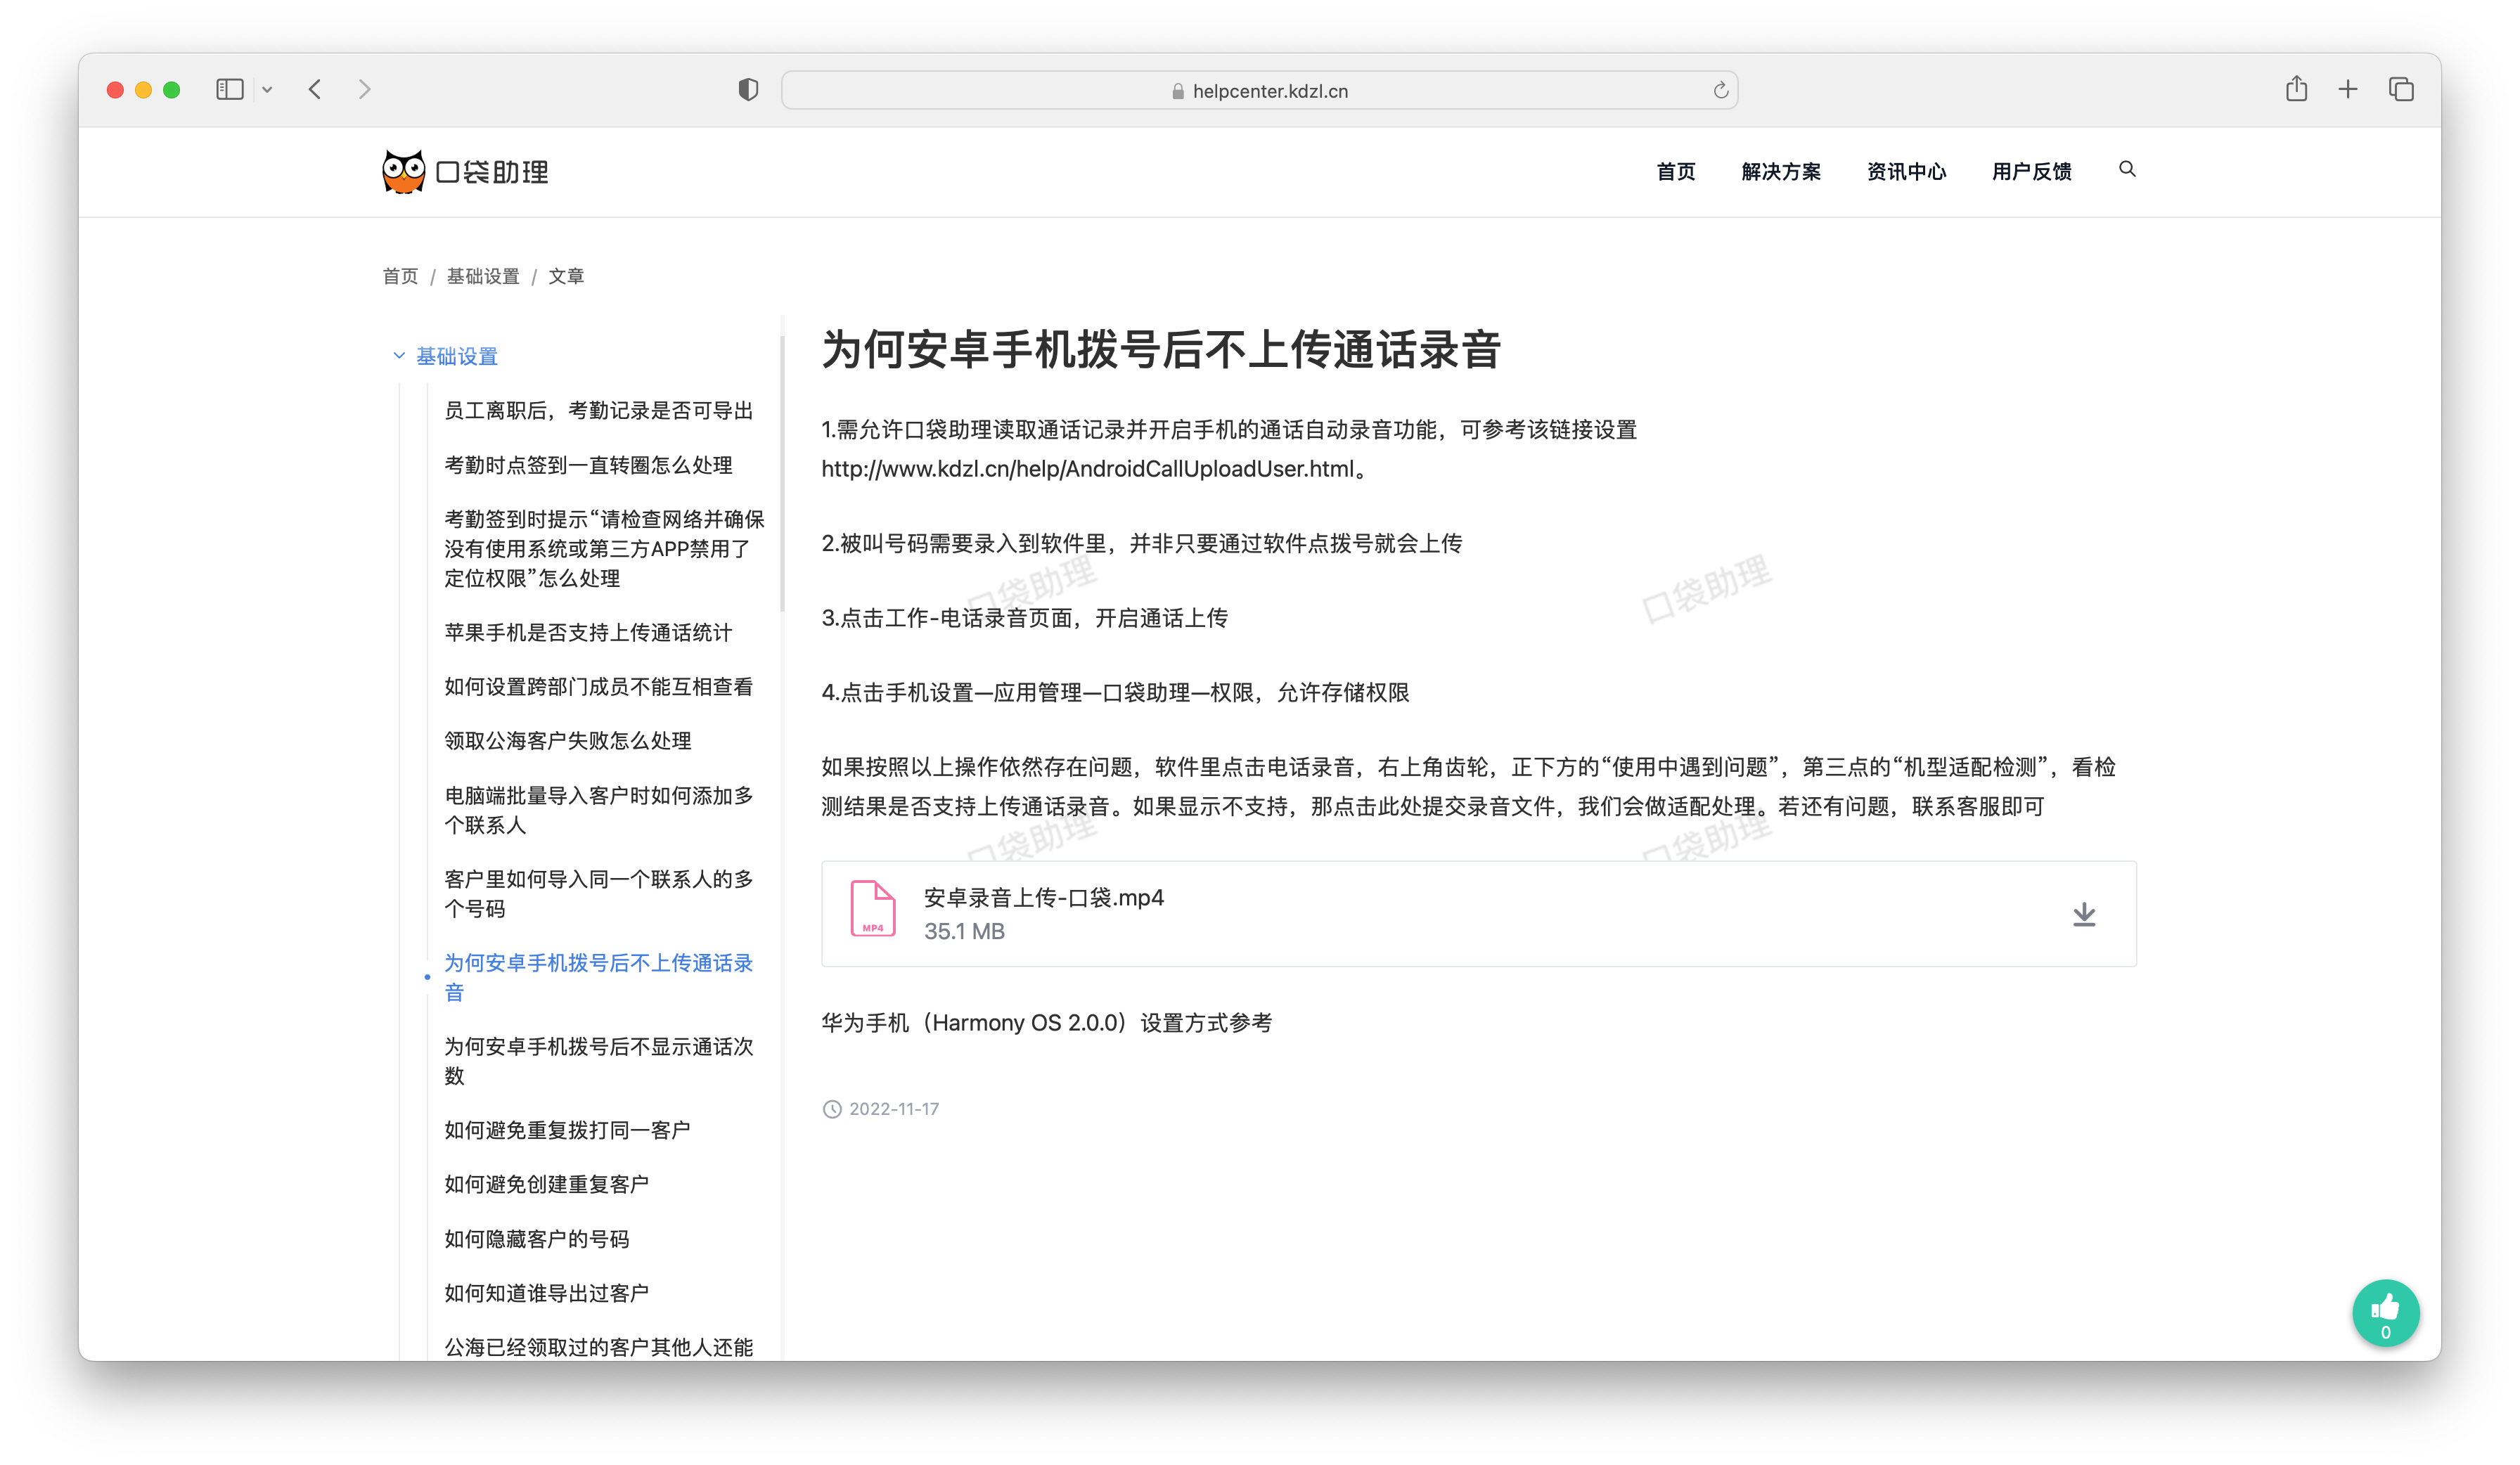Open 苹果手机是否支持上传通话统计 article
Viewport: 2520px width, 1465px height.
[x=588, y=633]
